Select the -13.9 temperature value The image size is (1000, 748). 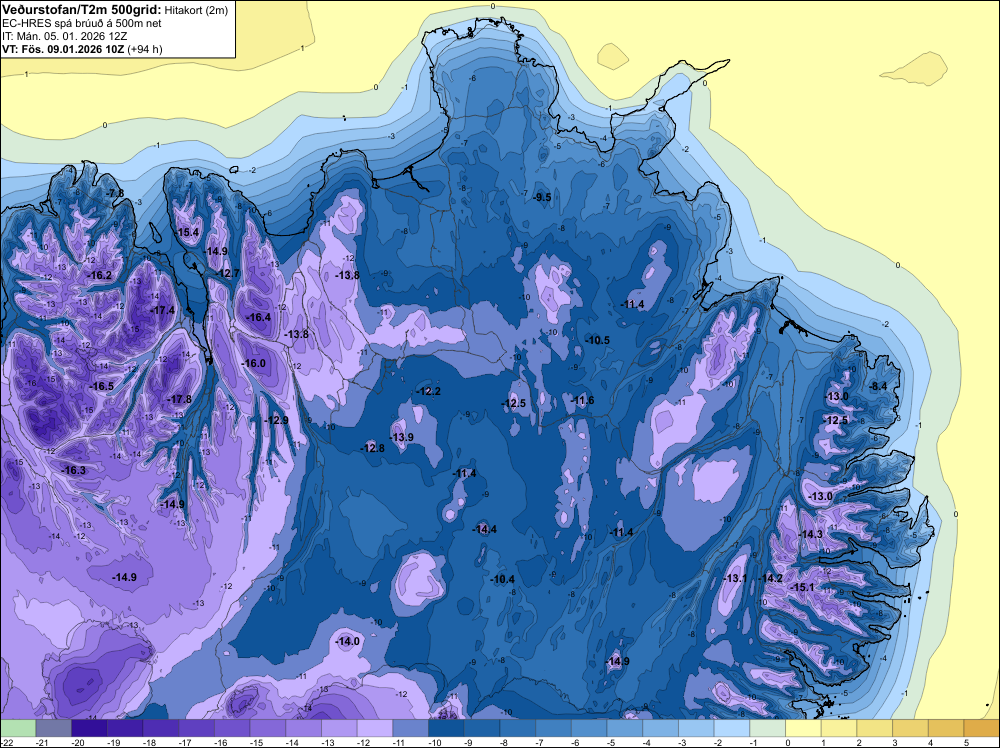(401, 437)
